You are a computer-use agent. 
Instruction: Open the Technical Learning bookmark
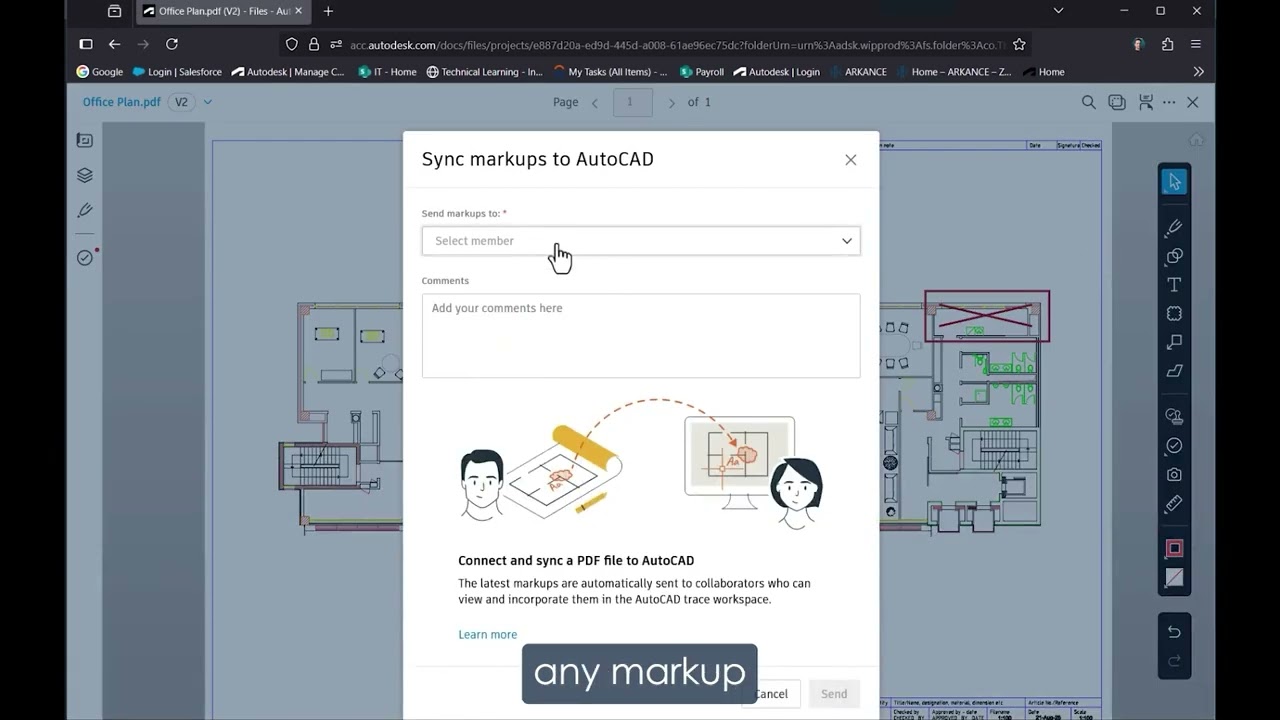click(484, 72)
